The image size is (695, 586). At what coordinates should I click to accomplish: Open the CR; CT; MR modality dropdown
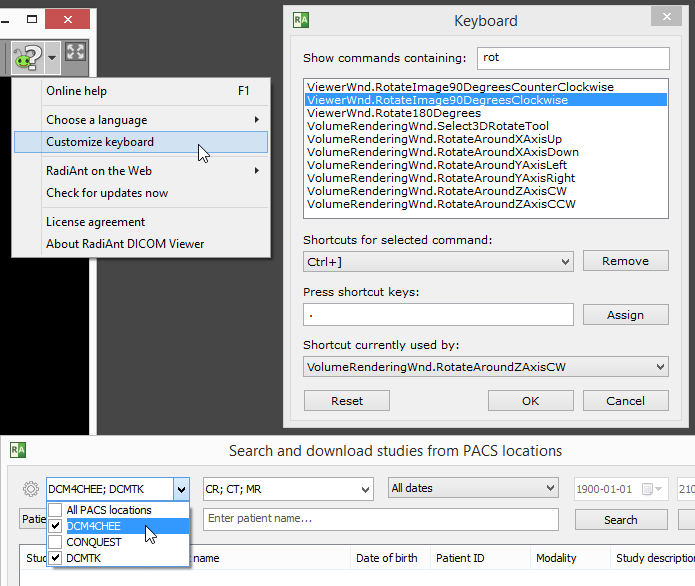click(x=288, y=489)
